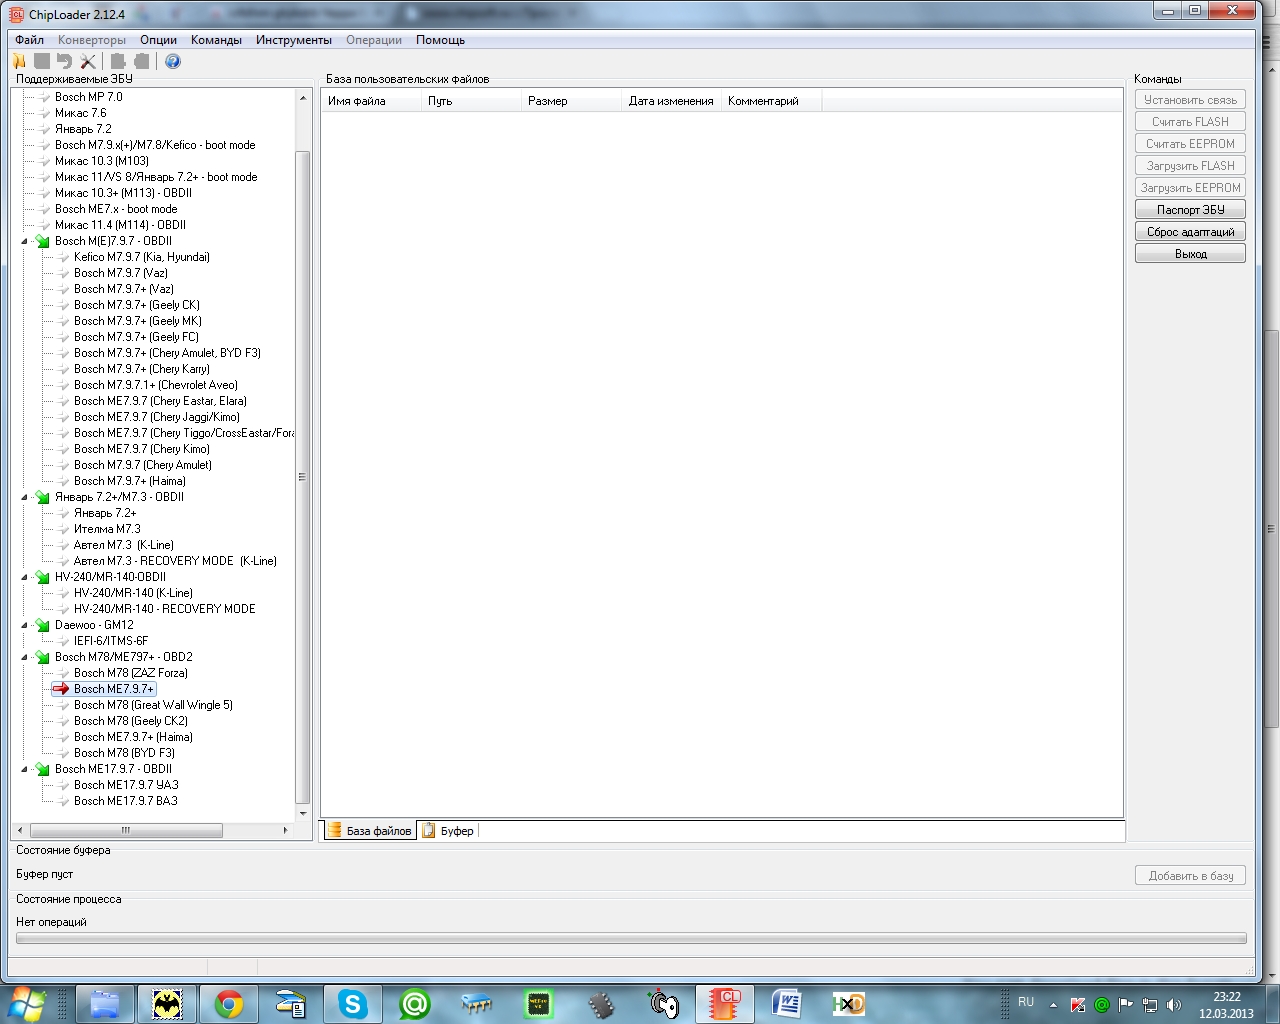Click green arrow icon next to Daewoo - GM12
This screenshot has height=1024, width=1280.
43,625
